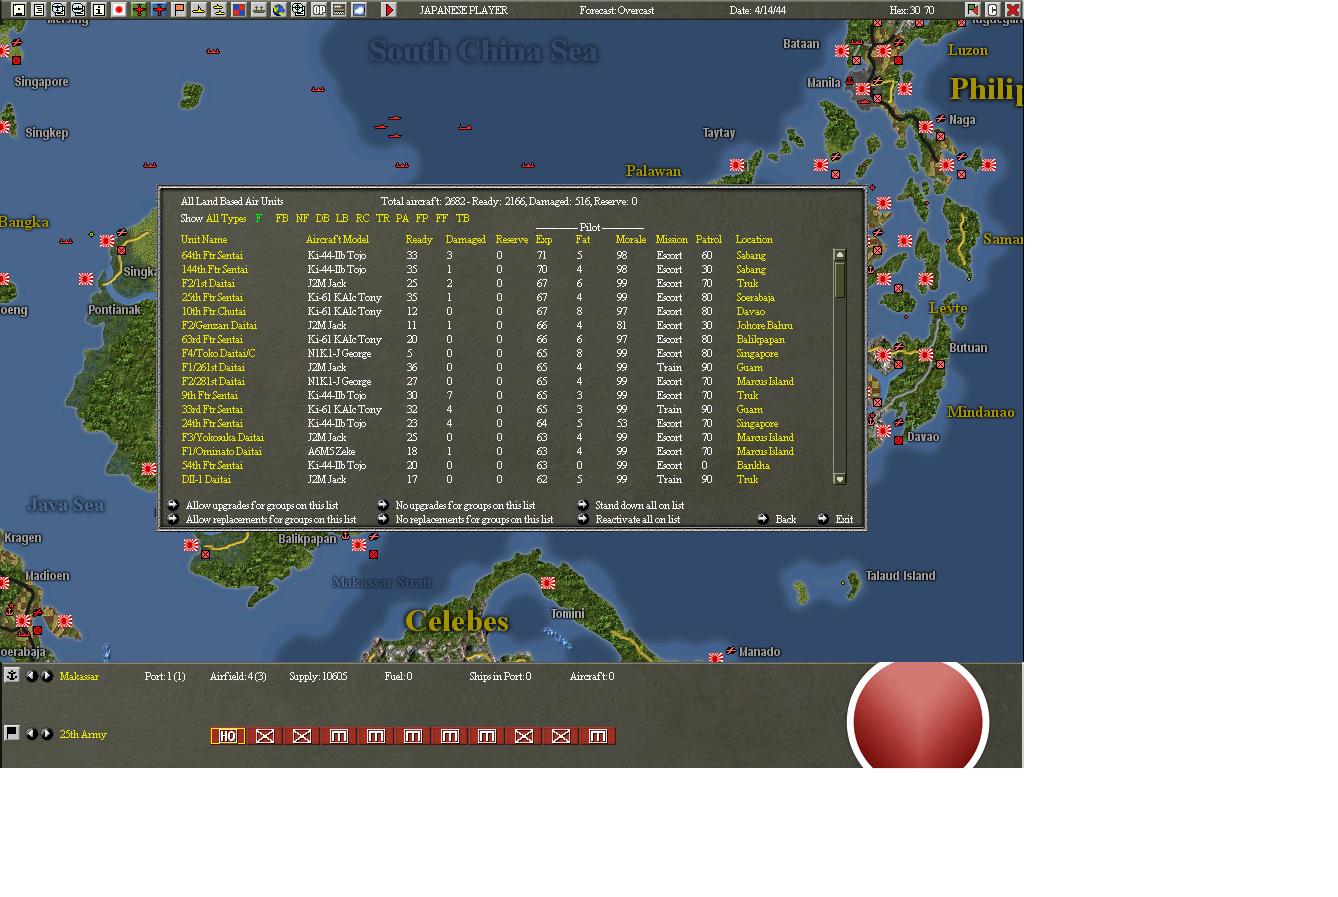Select No upgrades for groups on list
This screenshot has height=897, width=1338.
coord(465,506)
